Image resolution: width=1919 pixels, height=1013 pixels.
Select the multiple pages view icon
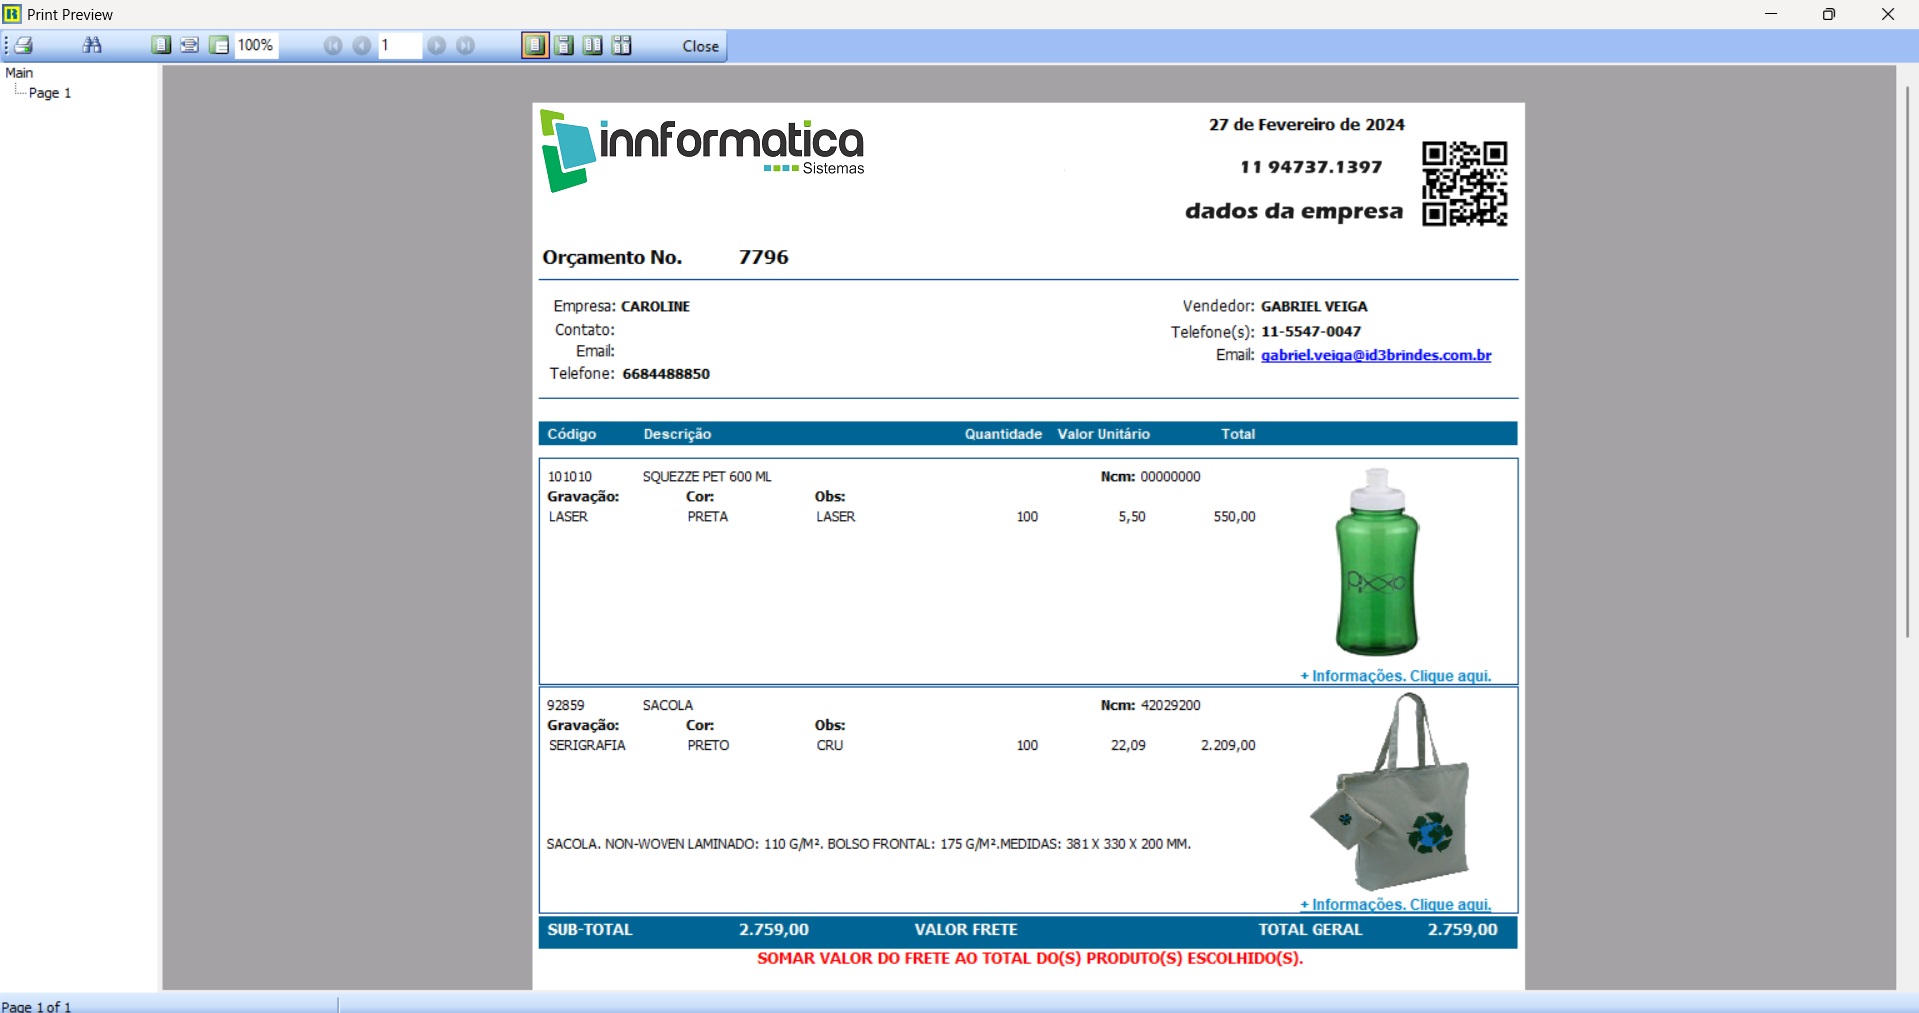[x=622, y=45]
